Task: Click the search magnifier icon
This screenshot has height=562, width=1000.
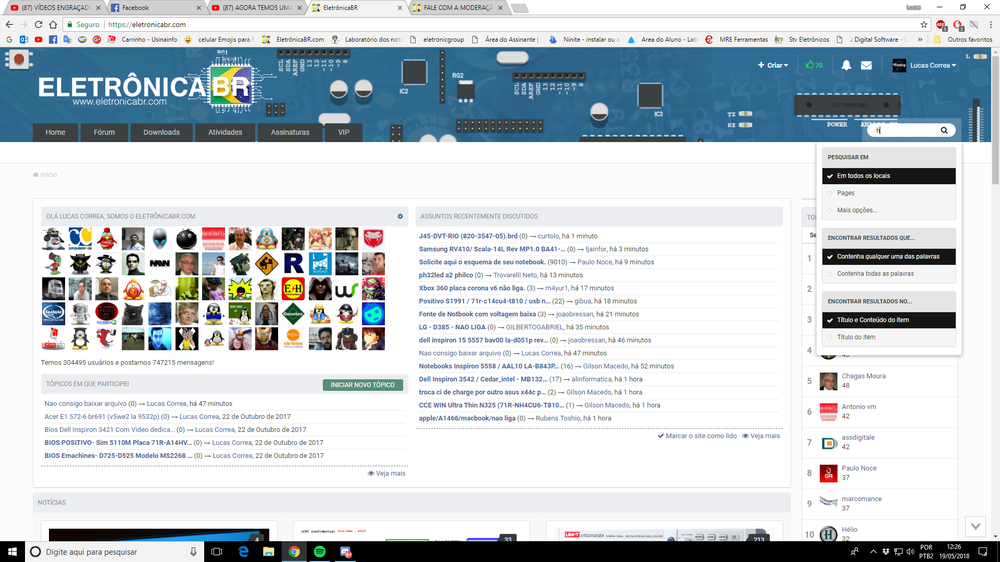Action: coord(944,131)
